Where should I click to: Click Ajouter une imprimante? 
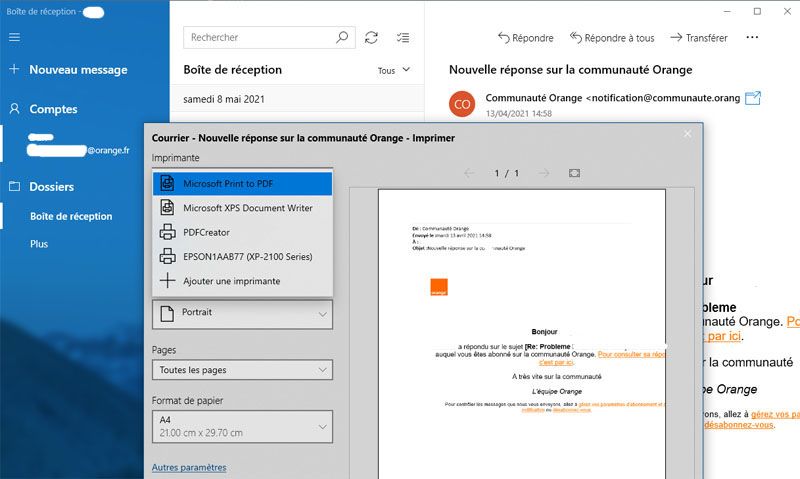242,281
